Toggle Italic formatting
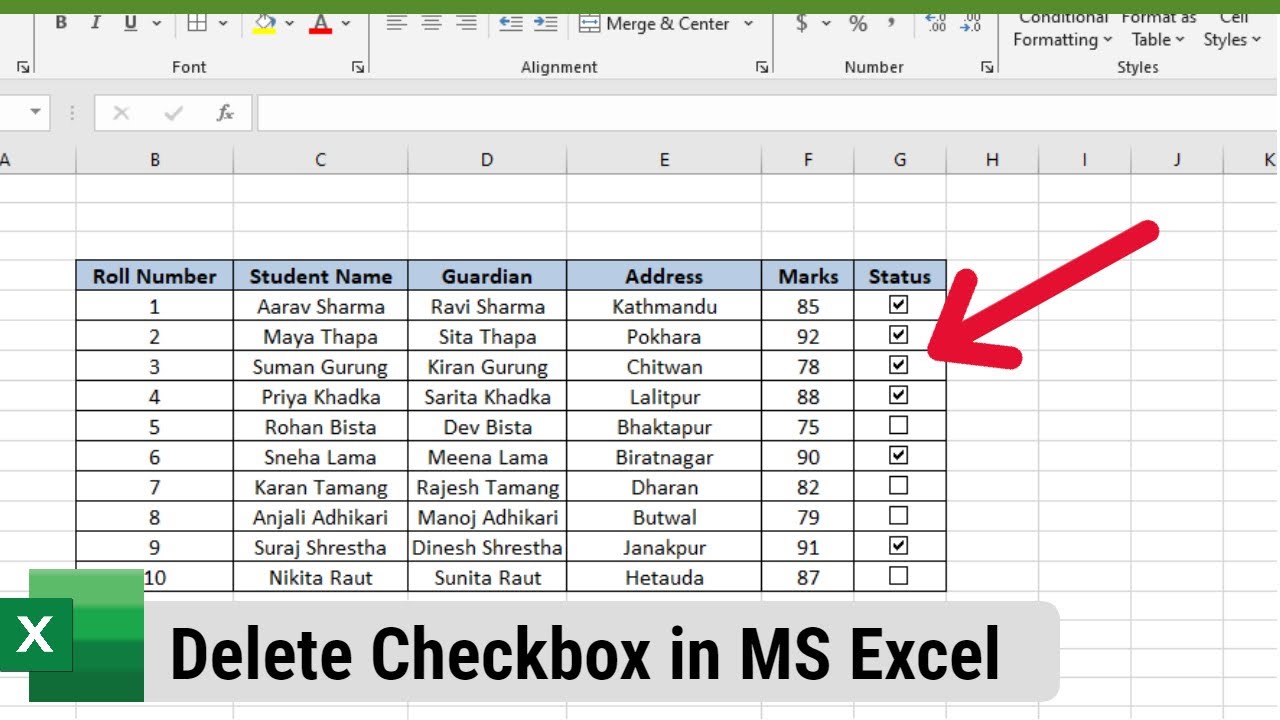Viewport: 1280px width, 720px height. point(96,22)
